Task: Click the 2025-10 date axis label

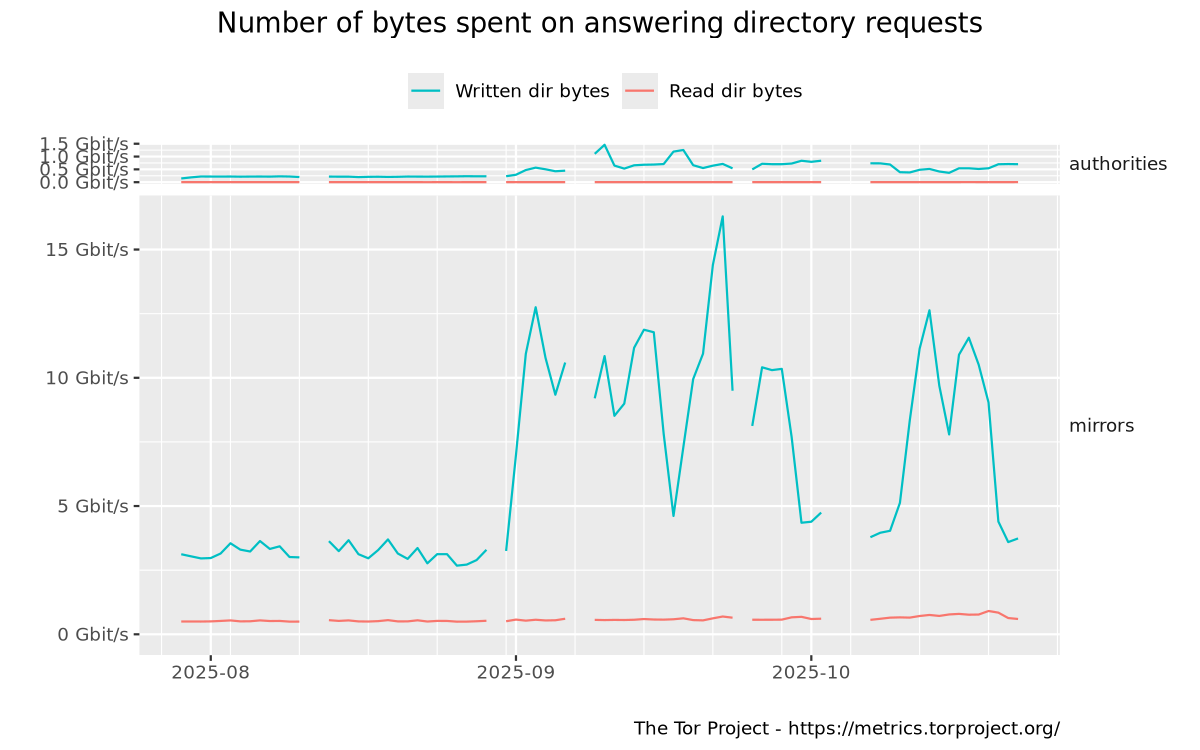Action: pyautogui.click(x=810, y=672)
